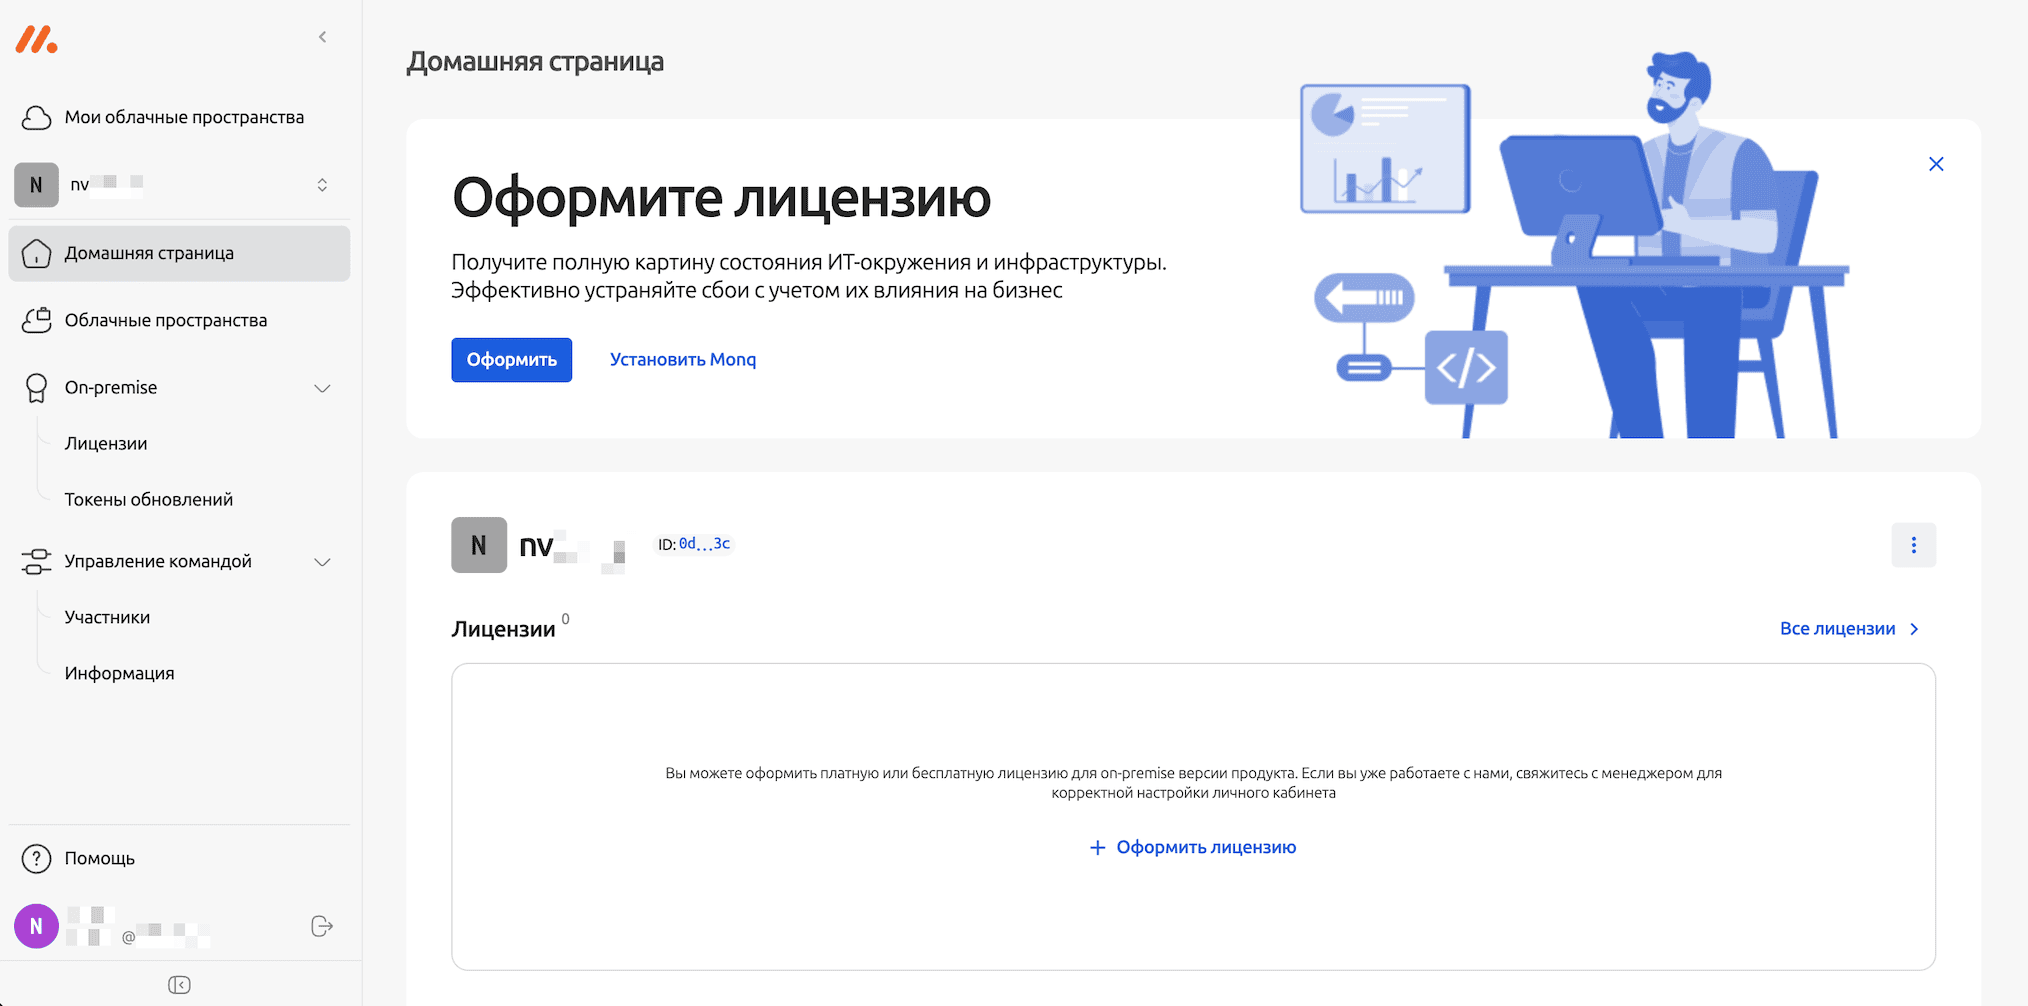This screenshot has height=1006, width=2028.
Task: Click the cloud icon beside "Мои облачные пространства"
Action: tap(35, 117)
